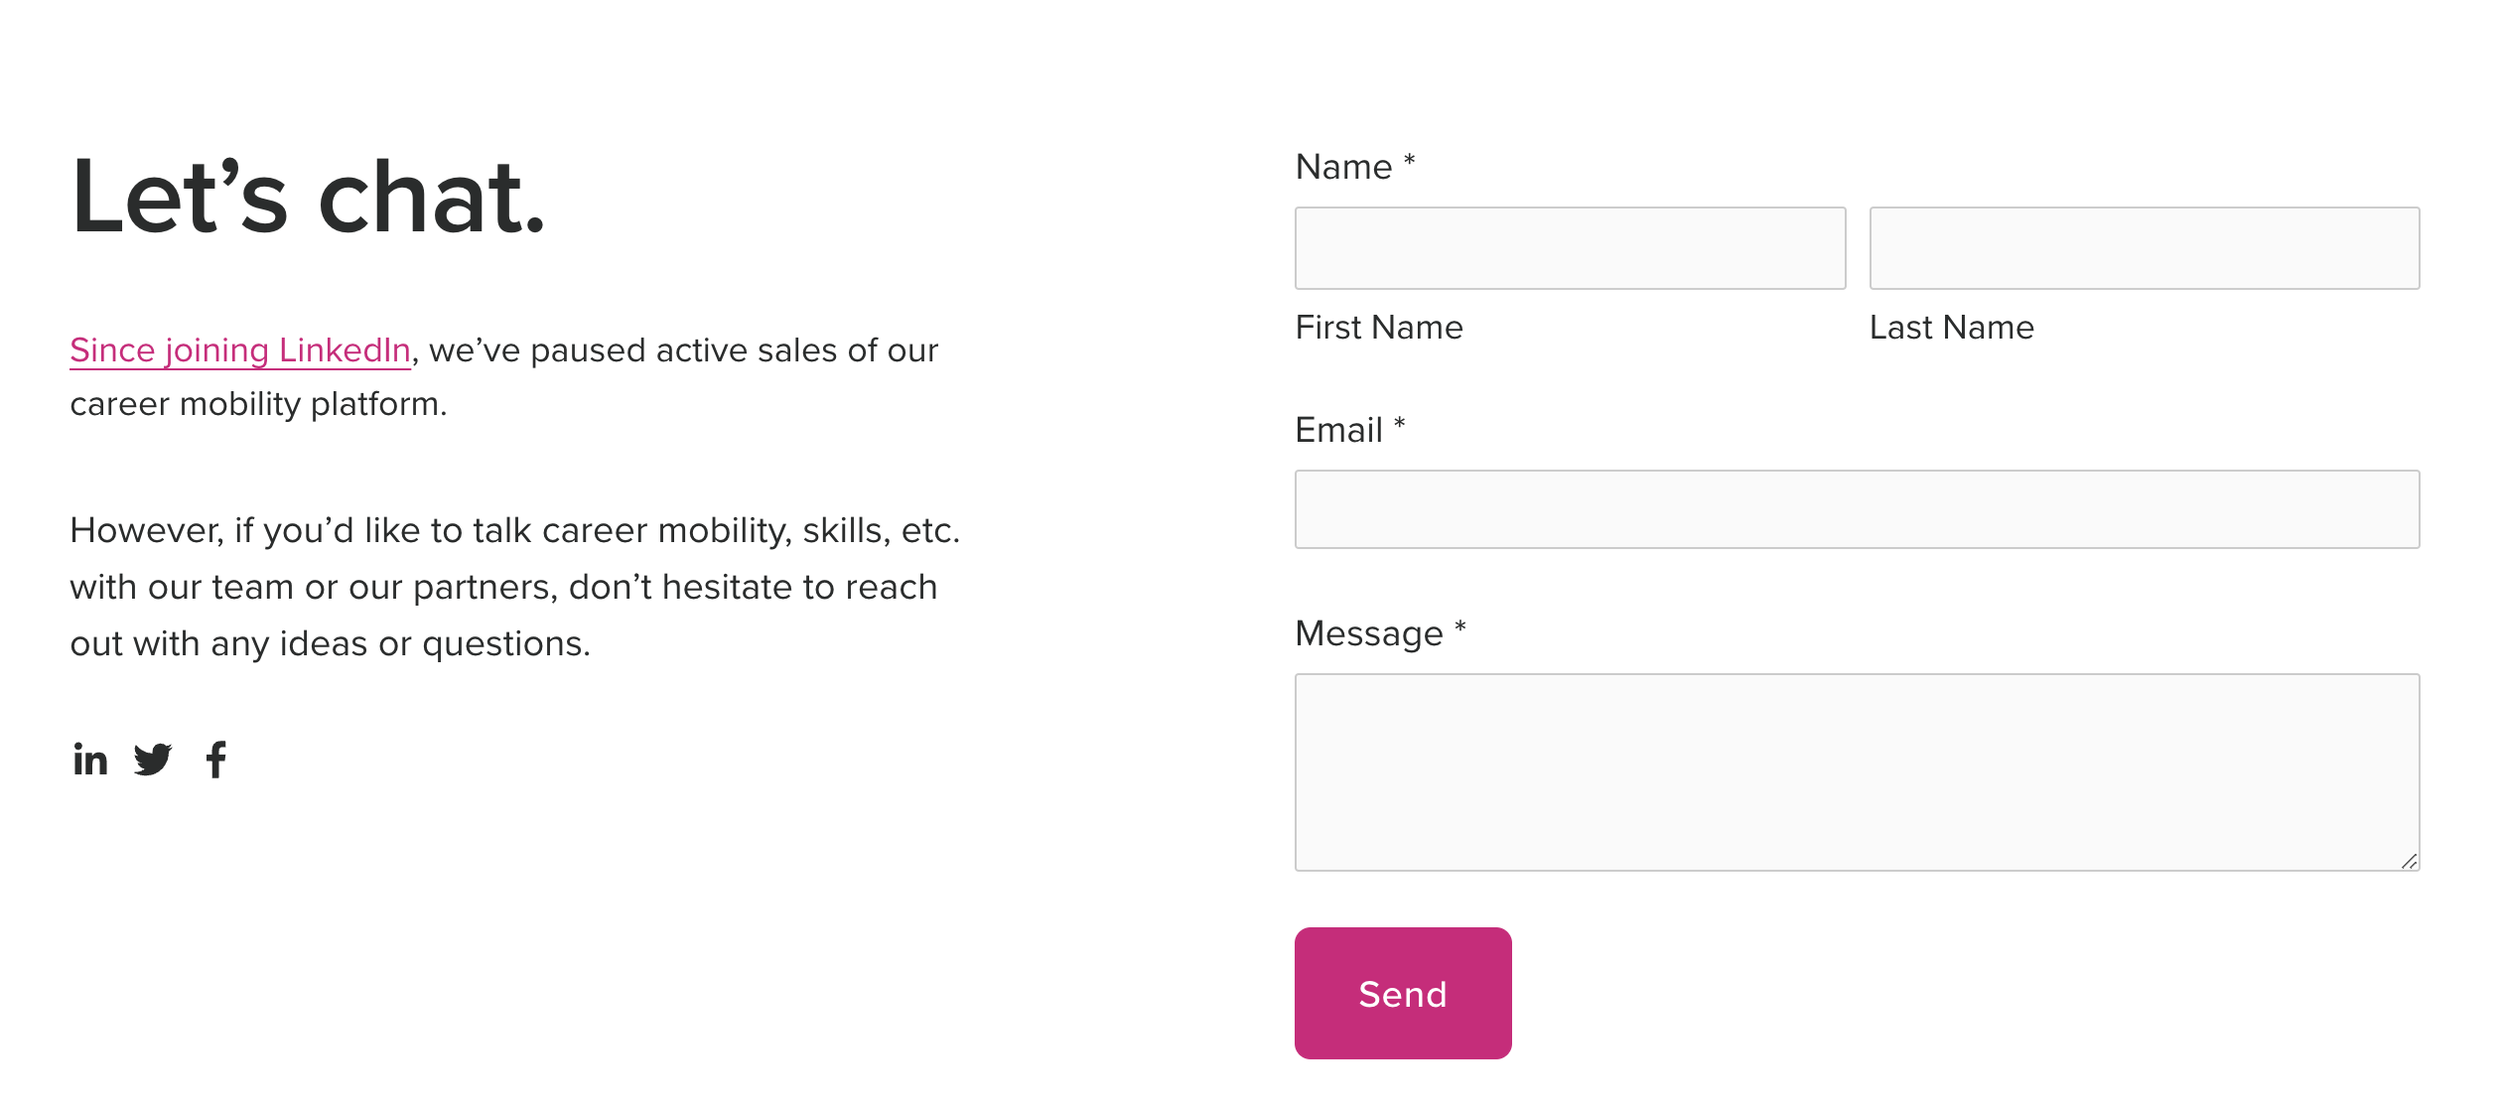Click the "Let's chat." heading
Image resolution: width=2500 pixels, height=1110 pixels.
(308, 198)
